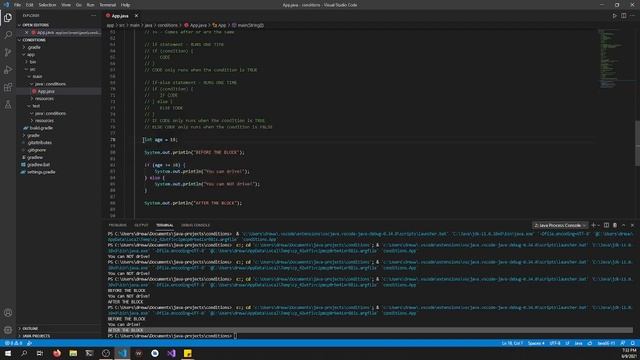Open the View menu

click(66, 5)
